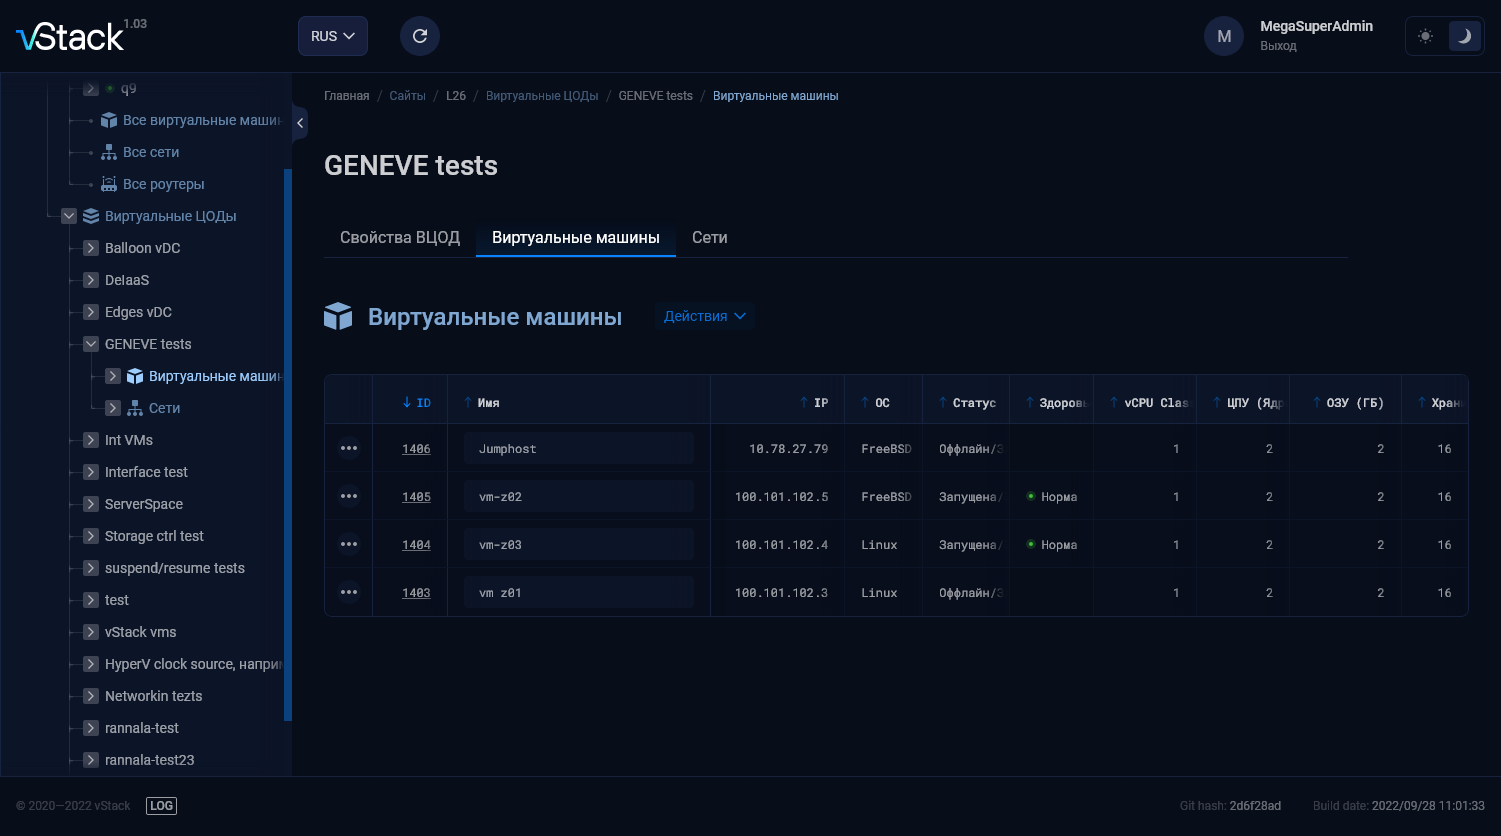Screen dimensions: 1501x836
Task: Sort table by IP column
Action: 814,403
